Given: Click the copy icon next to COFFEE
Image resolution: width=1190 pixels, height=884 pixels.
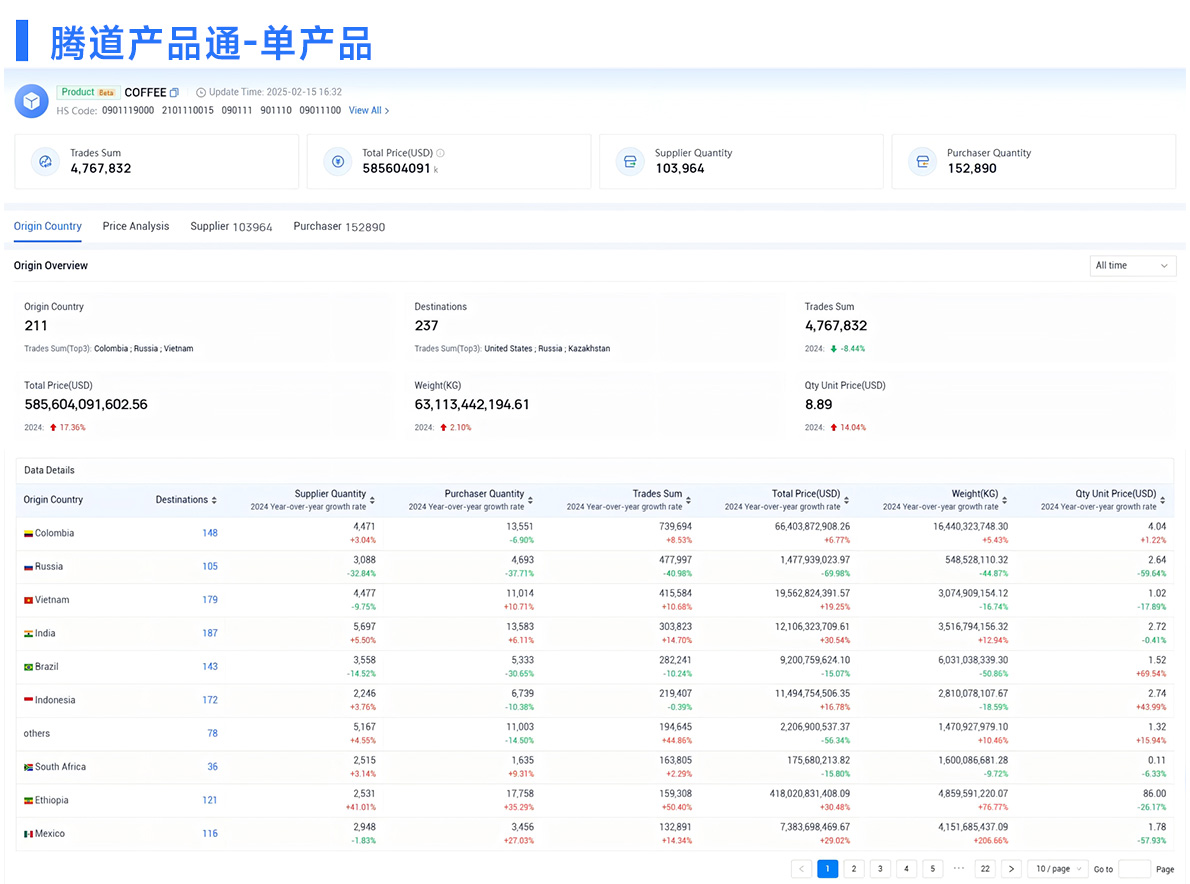Looking at the screenshot, I should coord(175,93).
